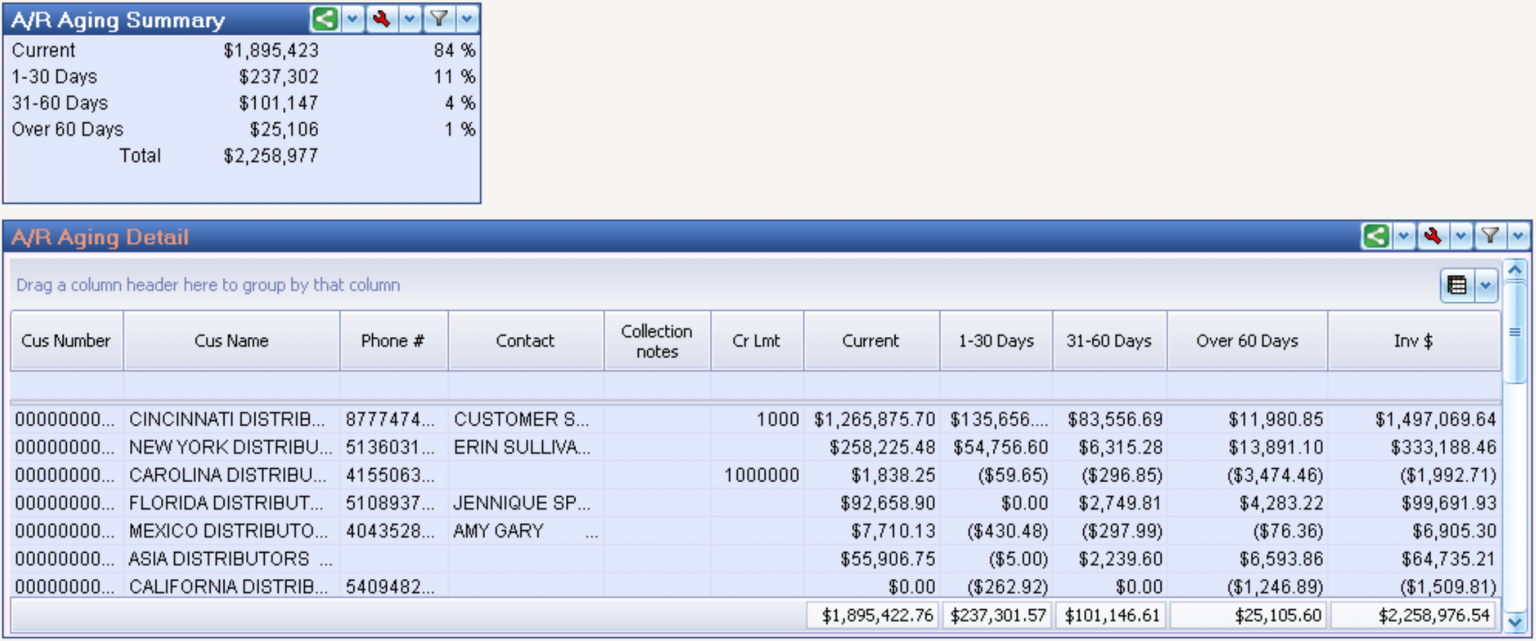Click the green share icon in A/R Aging Detail
Screen dimensions: 1536x641
[1376, 236]
